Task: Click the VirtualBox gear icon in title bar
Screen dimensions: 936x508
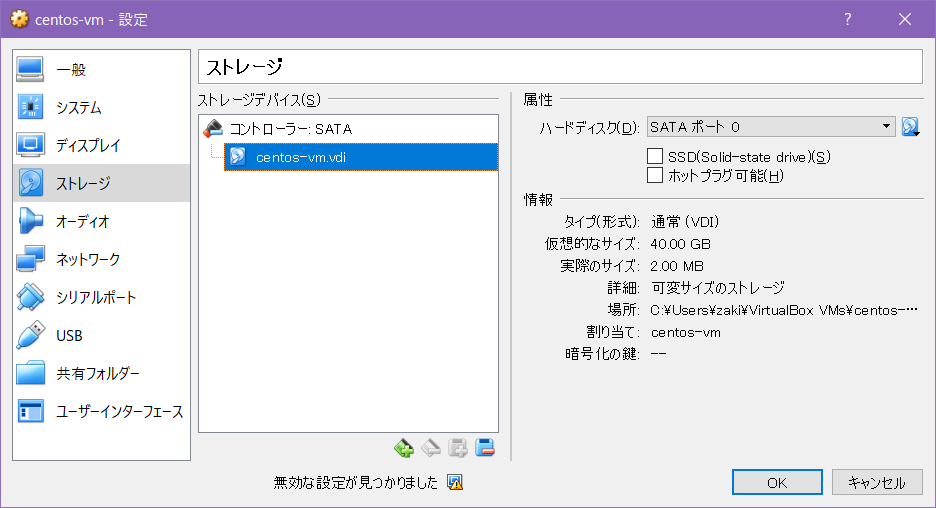Action: tap(19, 19)
